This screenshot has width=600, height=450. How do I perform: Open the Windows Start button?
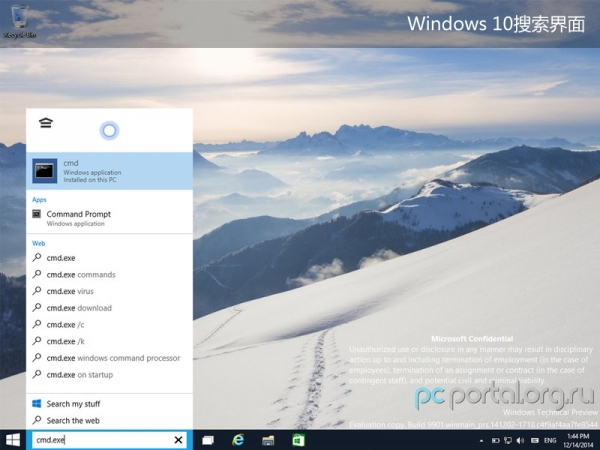pyautogui.click(x=13, y=440)
